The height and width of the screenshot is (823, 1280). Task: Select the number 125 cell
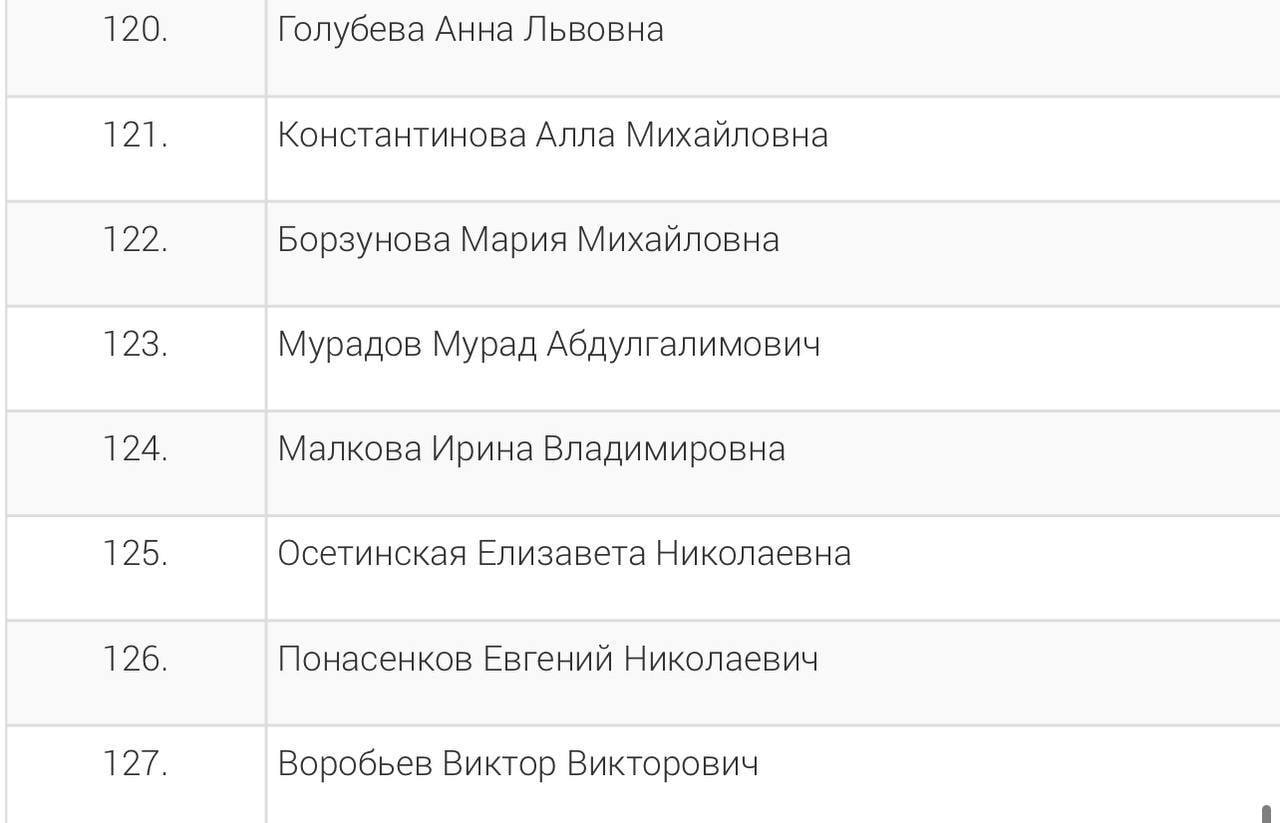tap(135, 554)
